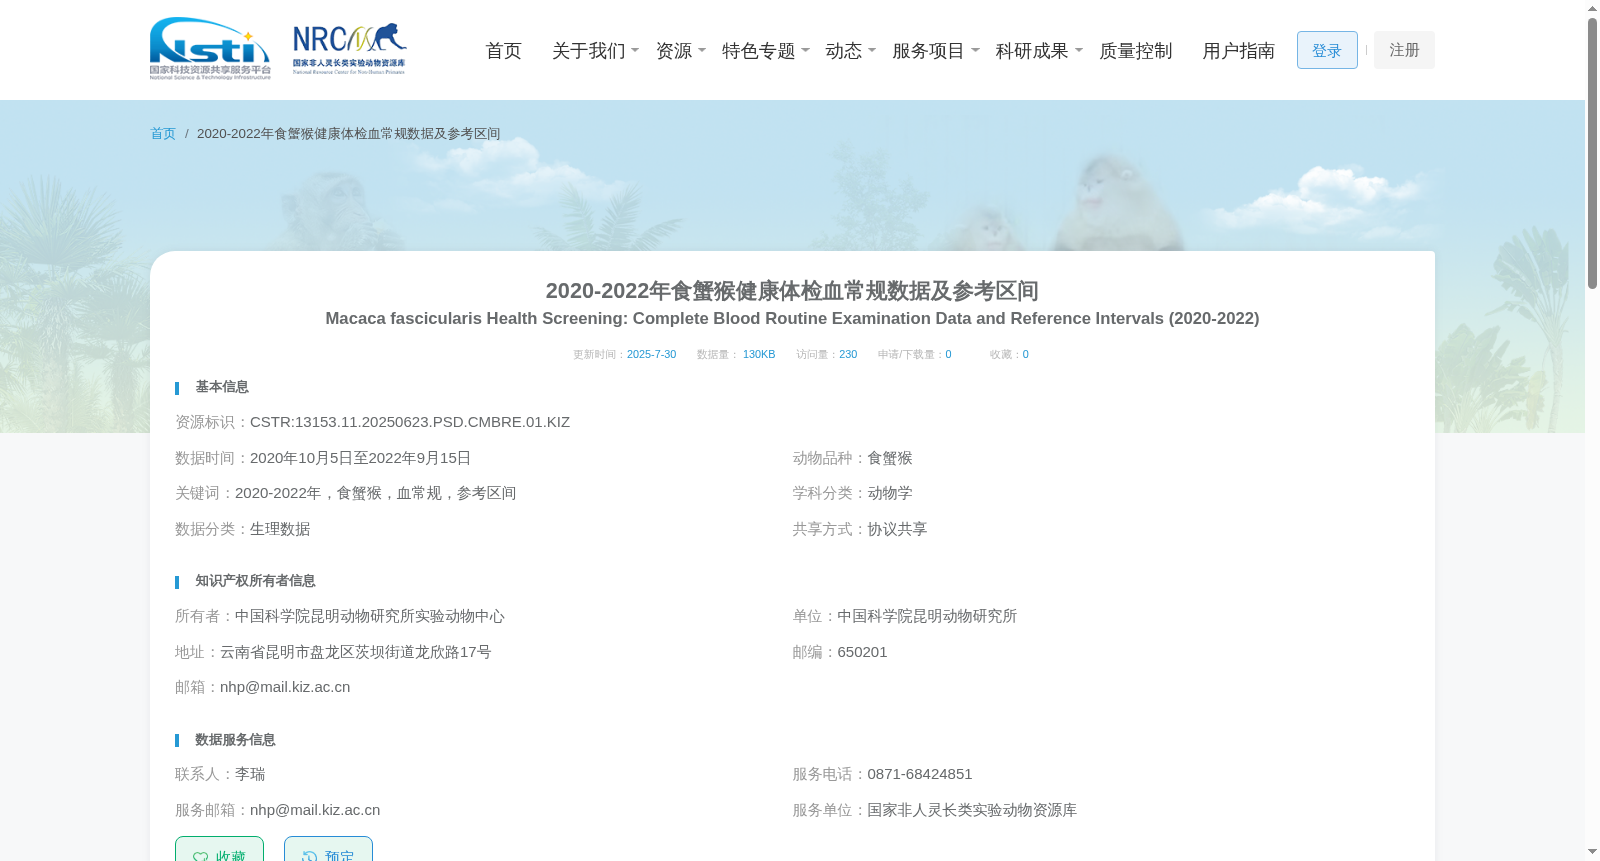Viewport: 1600px width, 861px height.
Task: Click the first nhp@mail.kiz.ac.cn under 邮箱
Action: click(x=285, y=687)
